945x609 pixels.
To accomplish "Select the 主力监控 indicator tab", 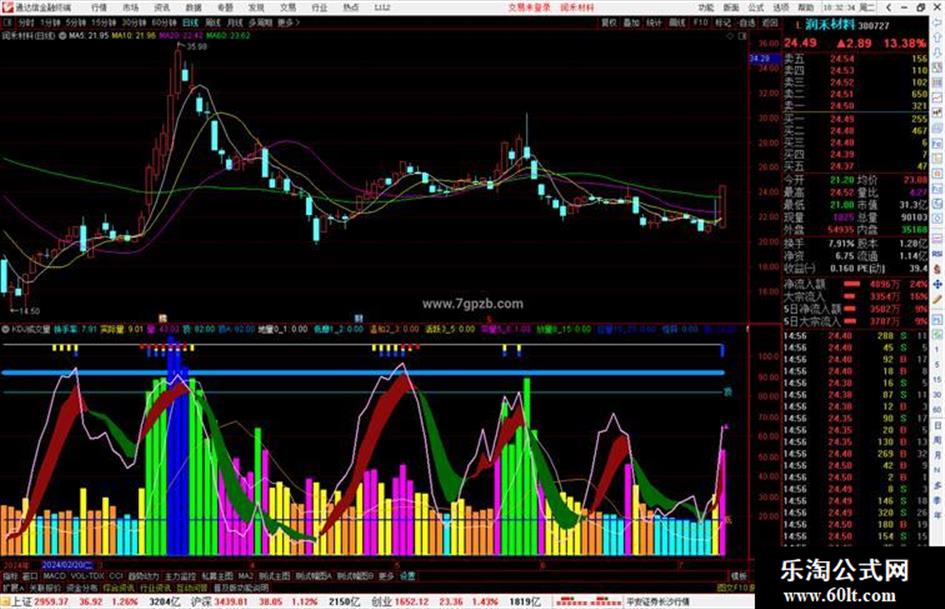I will 180,576.
